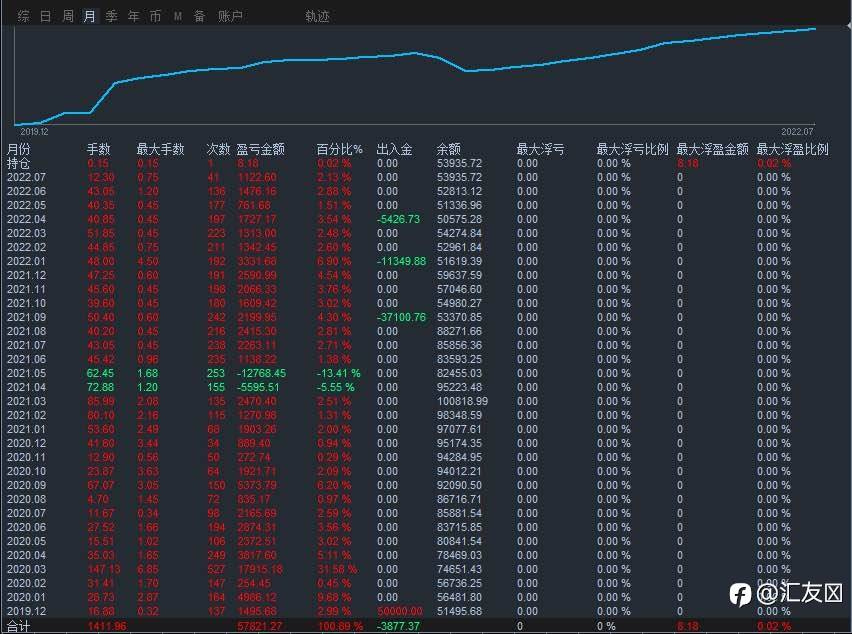Select the 币 currency tab

coord(155,16)
